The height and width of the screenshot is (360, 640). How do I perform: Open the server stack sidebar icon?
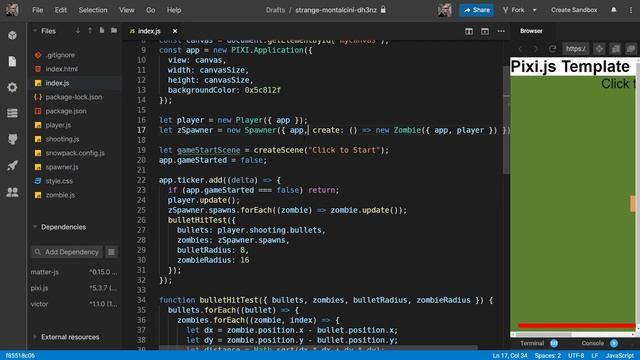[x=12, y=113]
